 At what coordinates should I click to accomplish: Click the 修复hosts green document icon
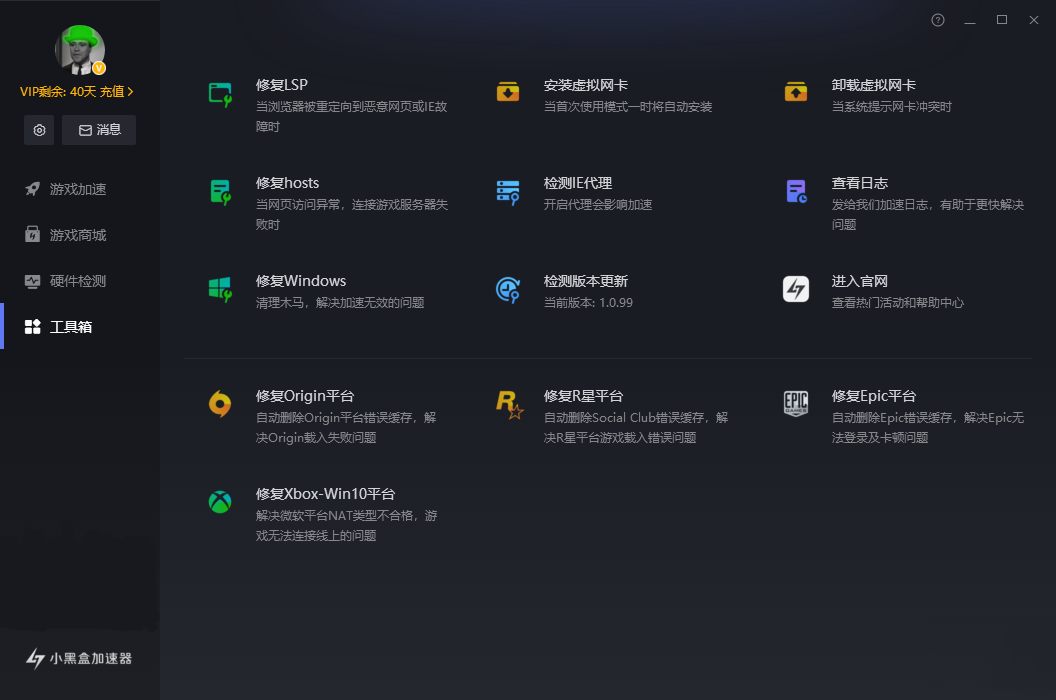tap(220, 193)
